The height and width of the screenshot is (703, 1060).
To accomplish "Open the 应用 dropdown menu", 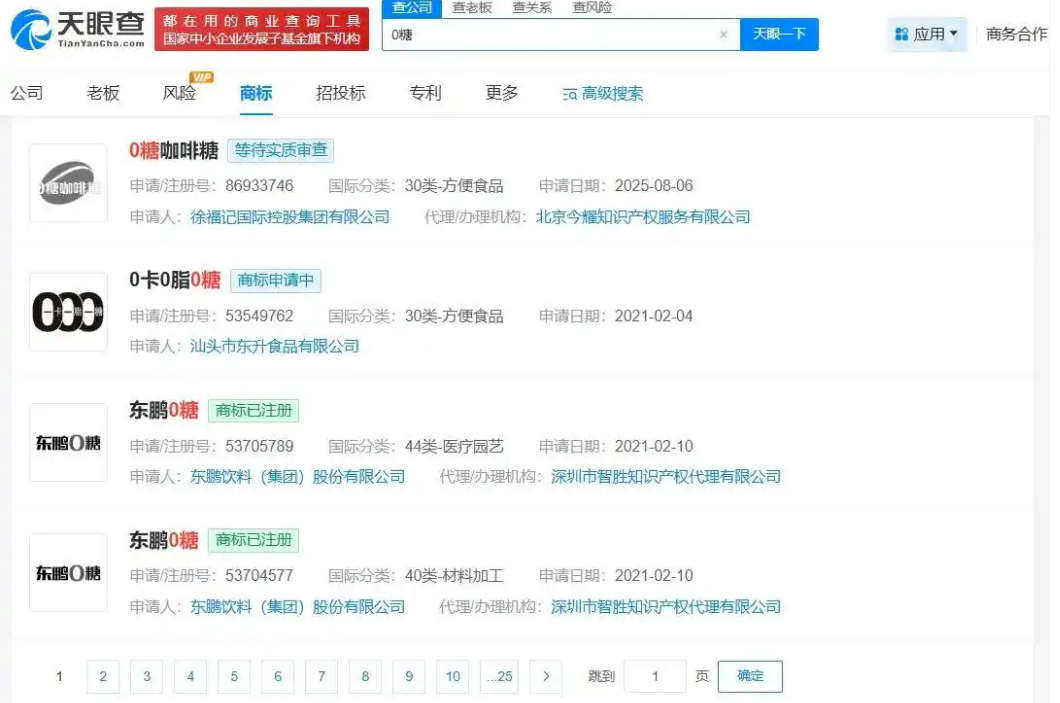I will tap(927, 34).
